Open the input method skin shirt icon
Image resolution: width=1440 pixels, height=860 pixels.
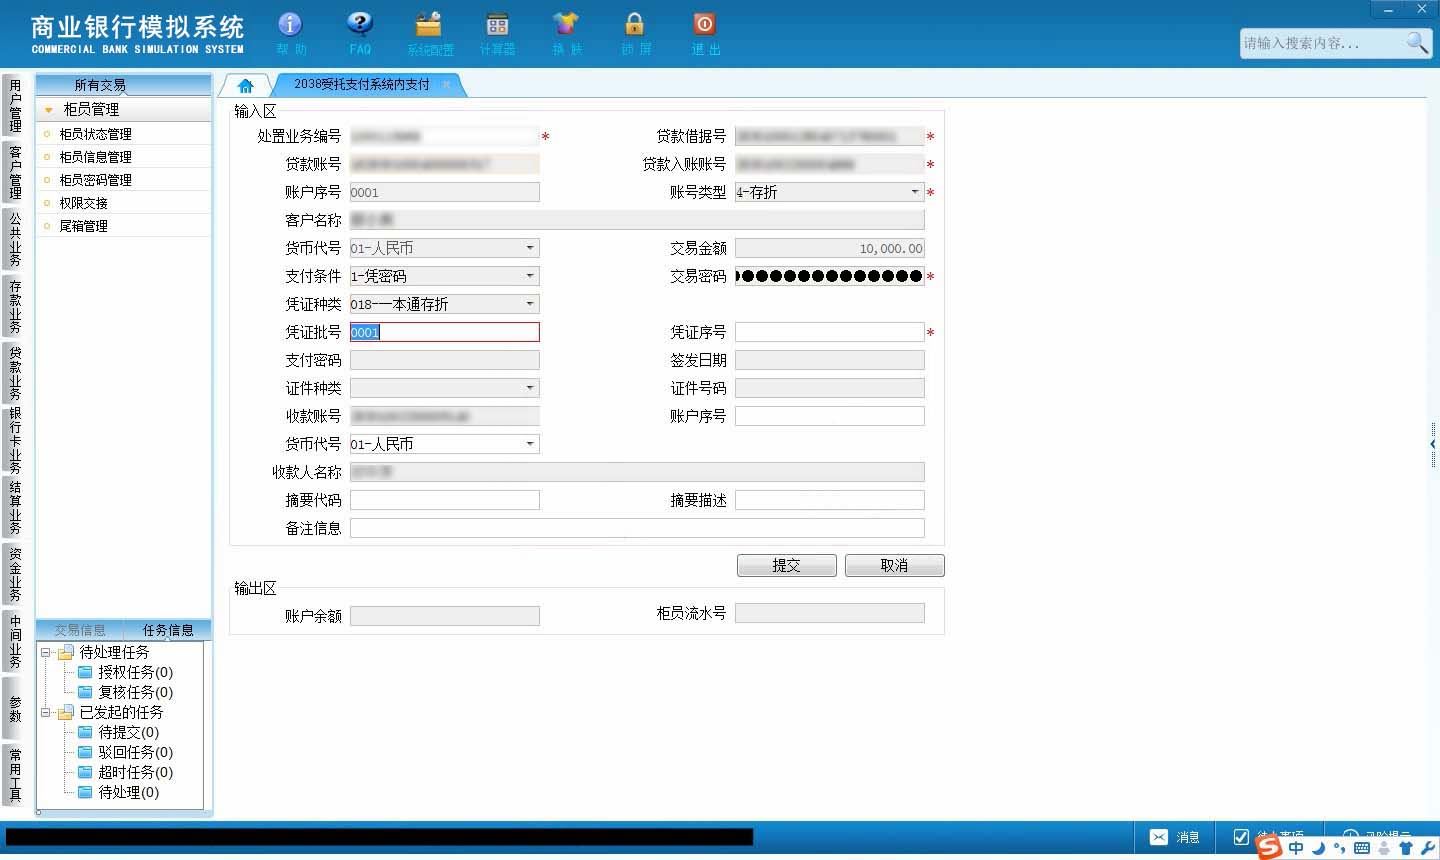click(1406, 848)
